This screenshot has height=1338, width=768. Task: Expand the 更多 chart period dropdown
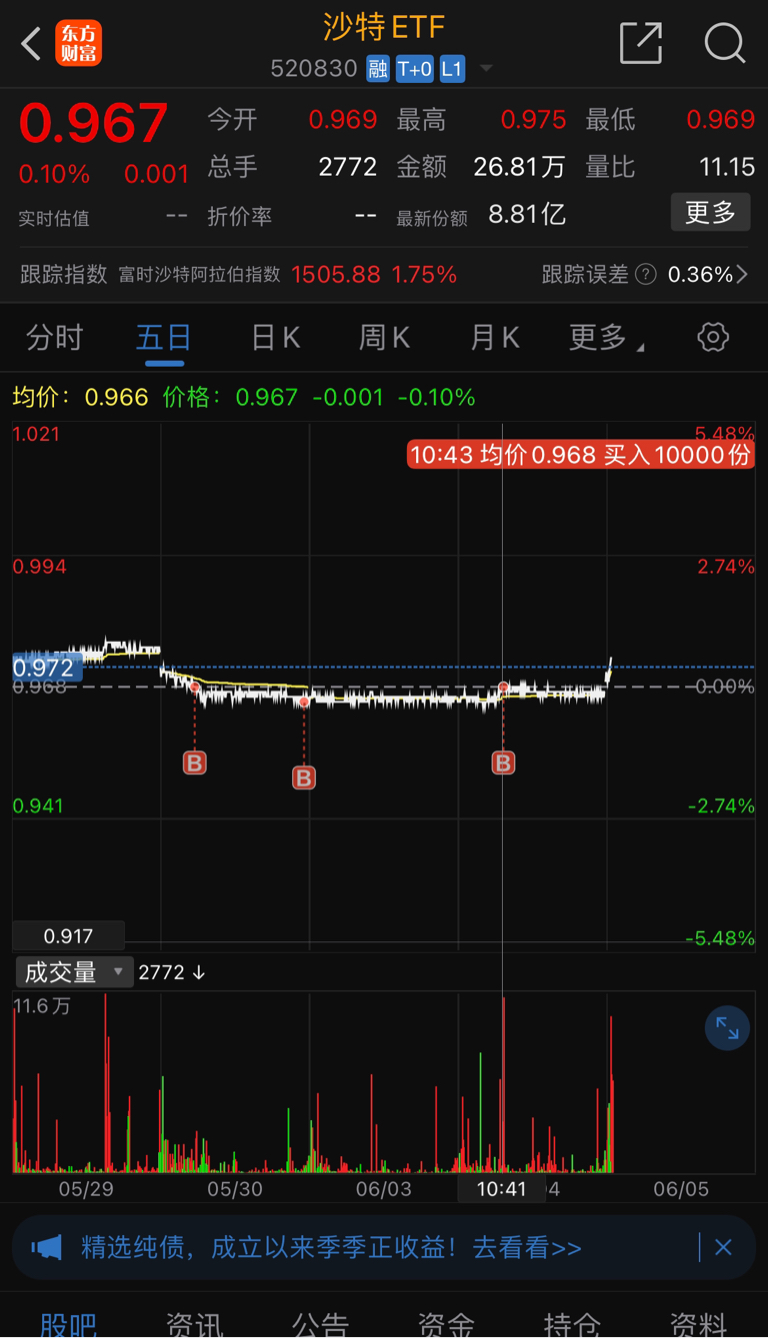pyautogui.click(x=606, y=338)
